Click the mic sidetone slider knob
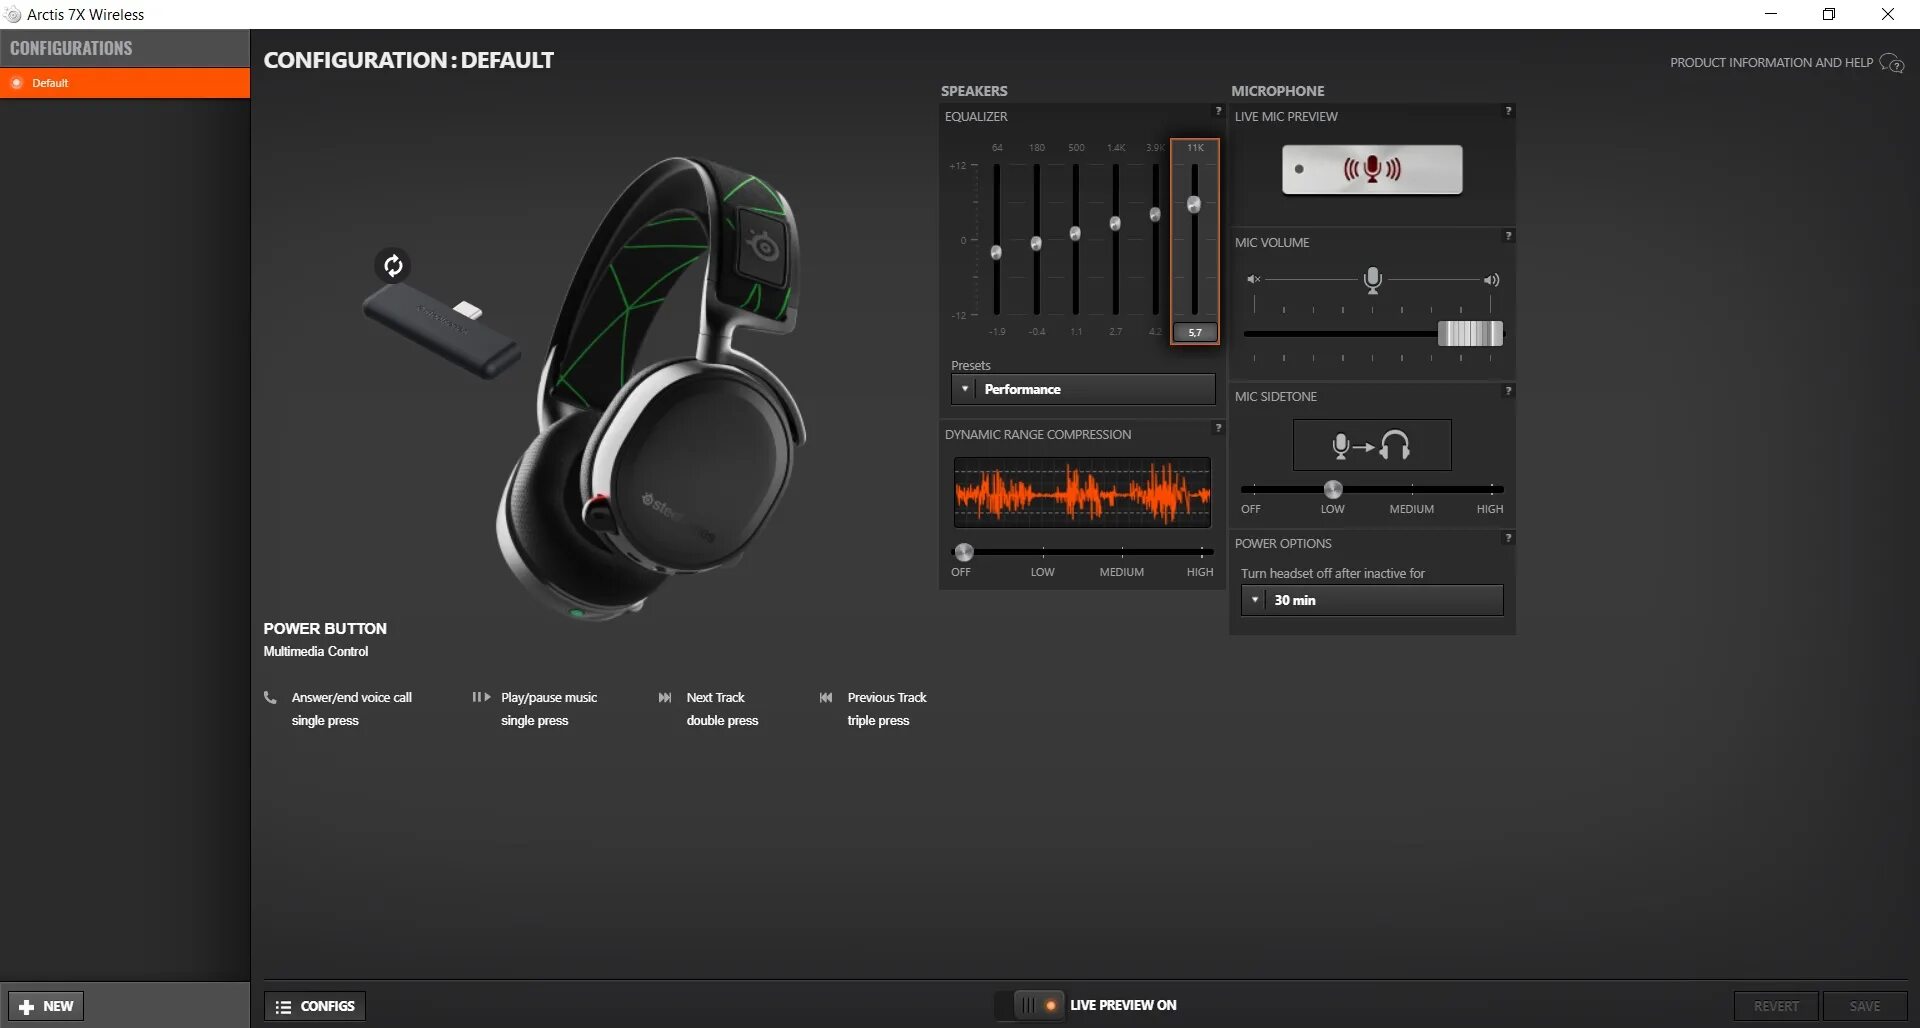The height and width of the screenshot is (1028, 1920). click(x=1333, y=489)
